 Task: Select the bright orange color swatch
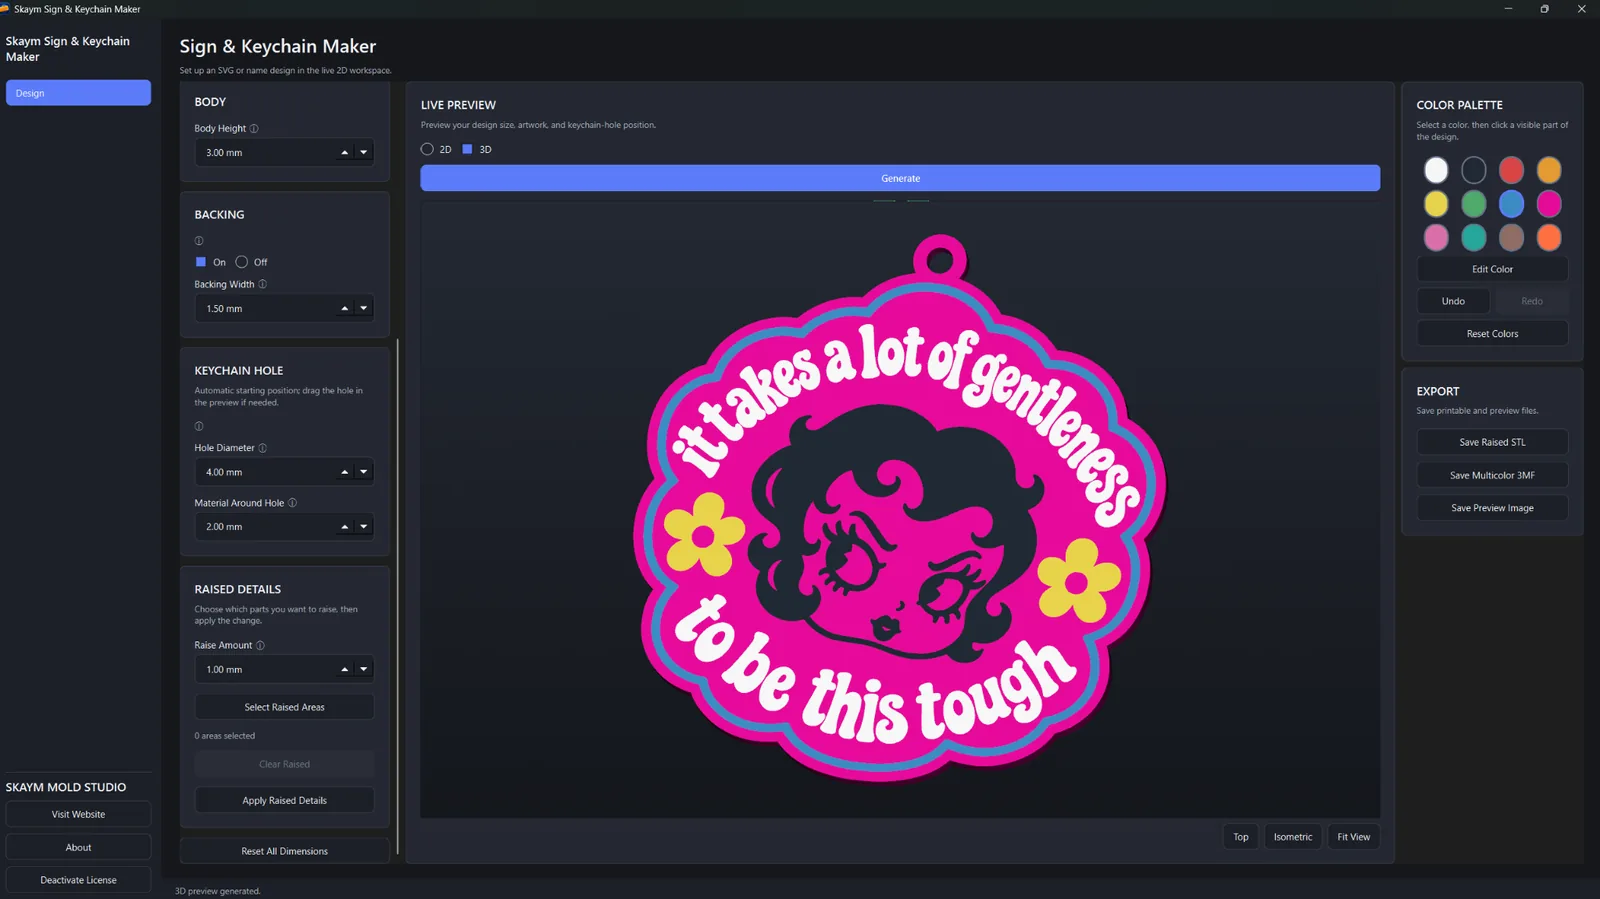click(x=1549, y=237)
